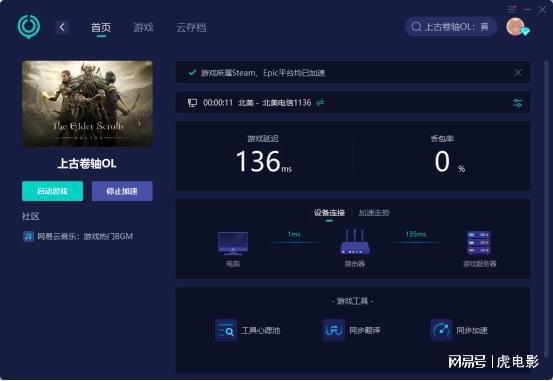Open the 同步加速 tool

459,331
